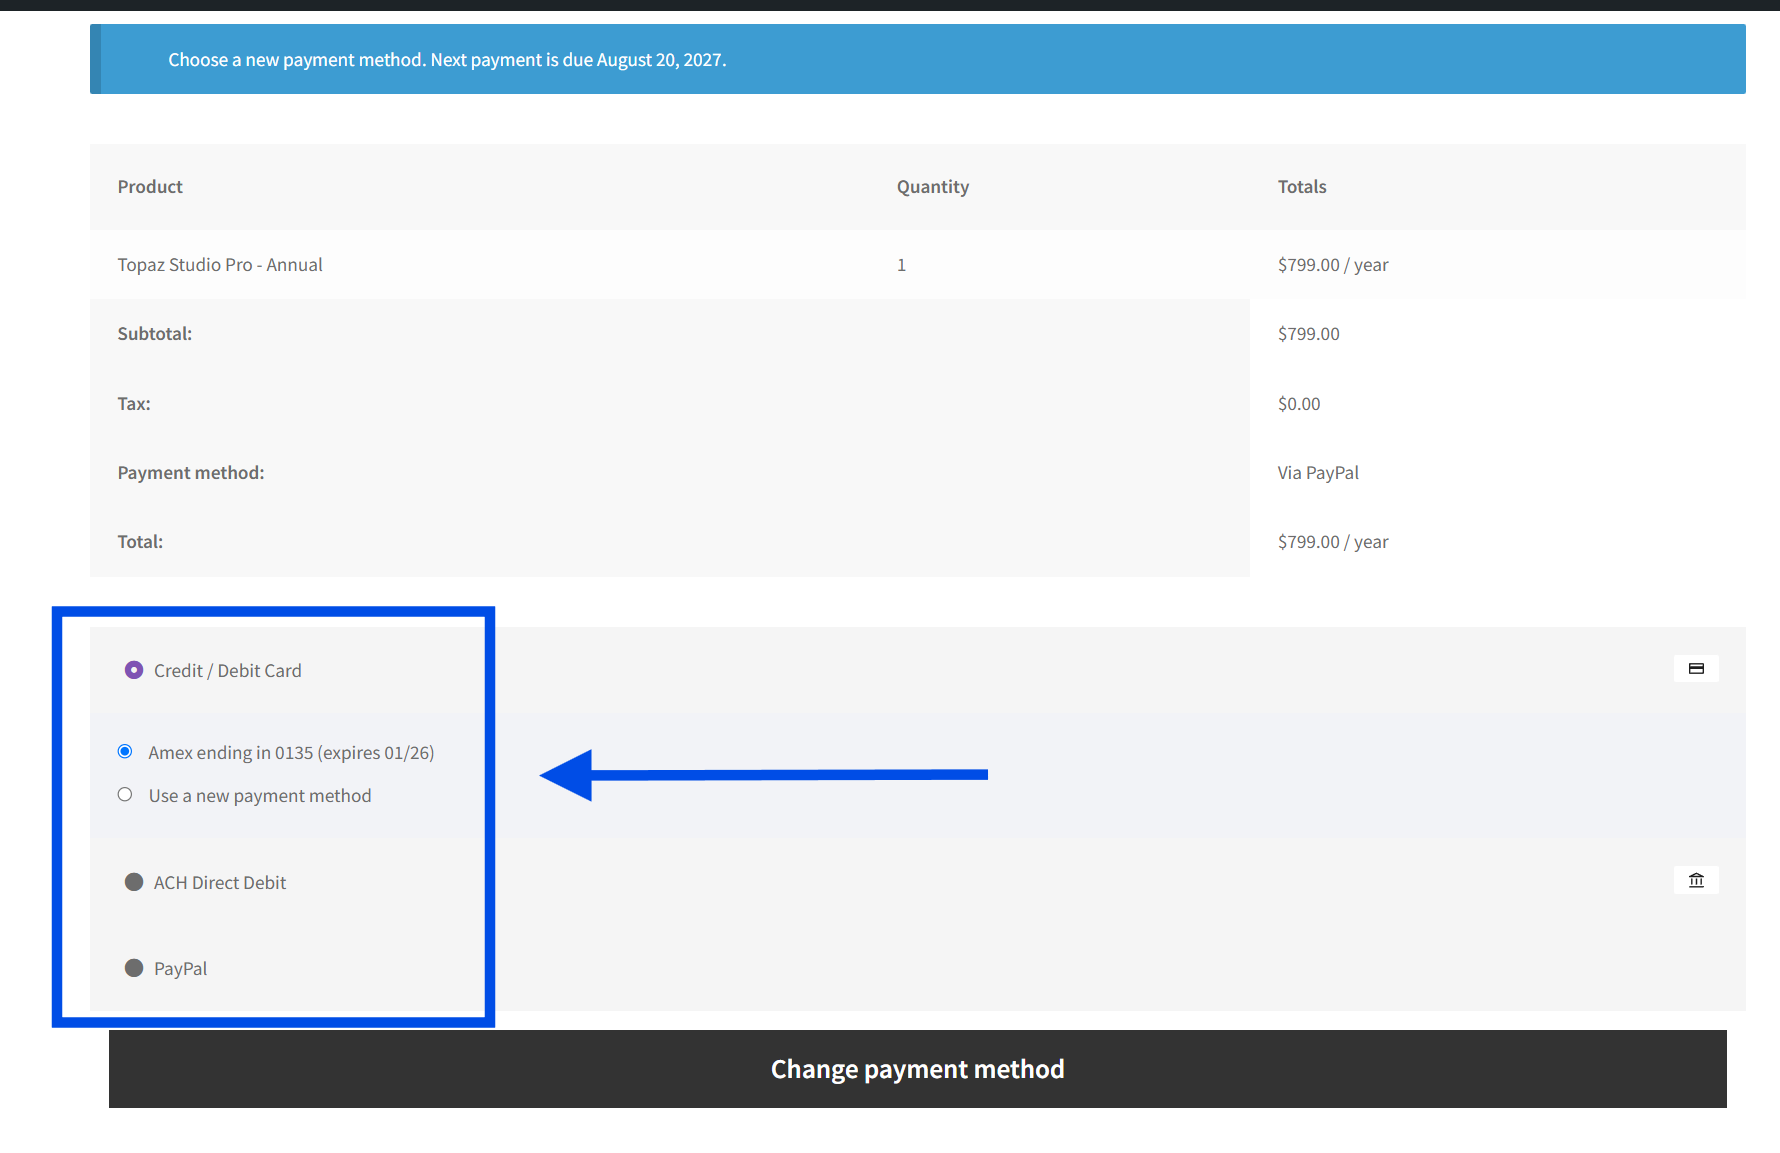Click the Topaz Studio Pro - Annual product name
1780x1153 pixels.
click(x=220, y=265)
